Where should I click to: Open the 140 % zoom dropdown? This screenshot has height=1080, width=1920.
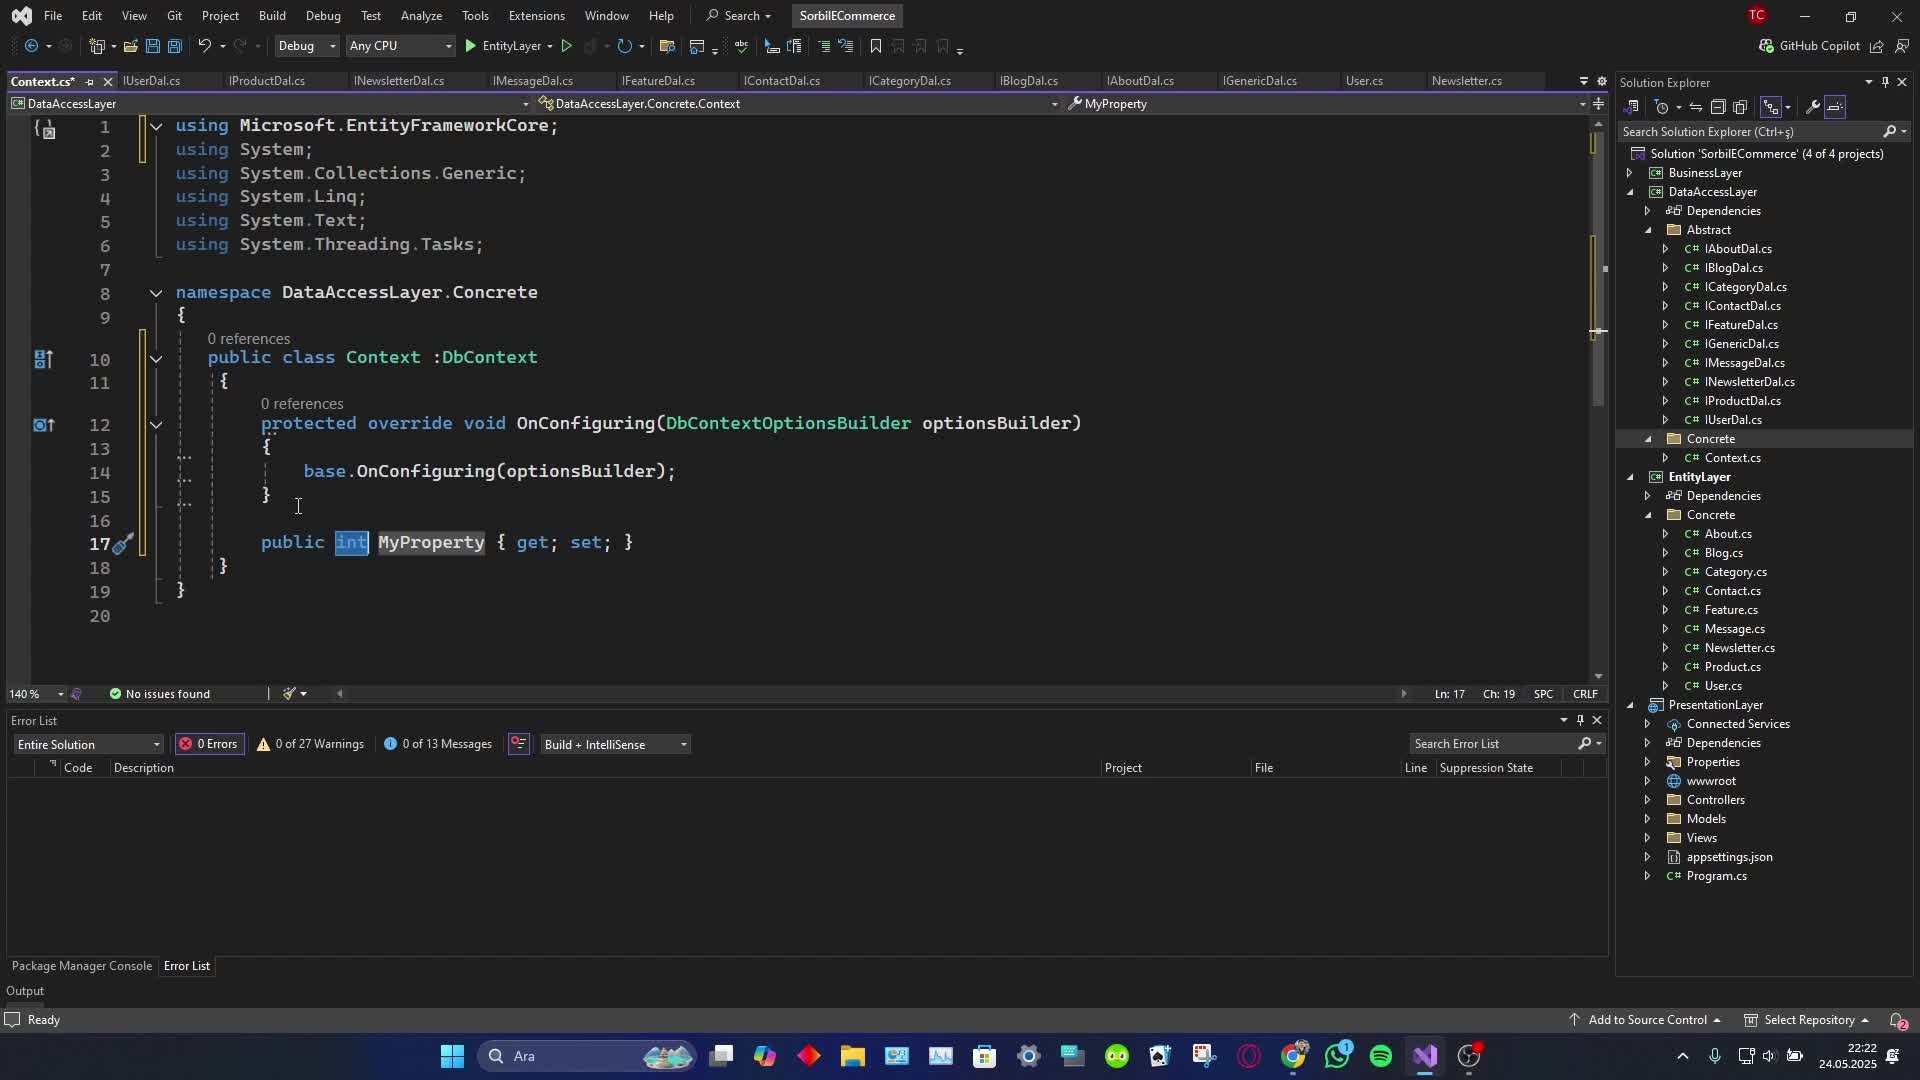pyautogui.click(x=37, y=694)
